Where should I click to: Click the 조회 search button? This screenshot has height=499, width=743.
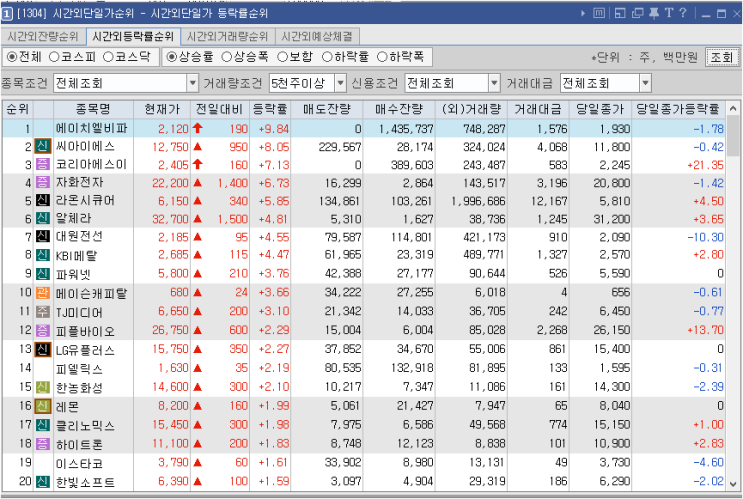(x=722, y=57)
